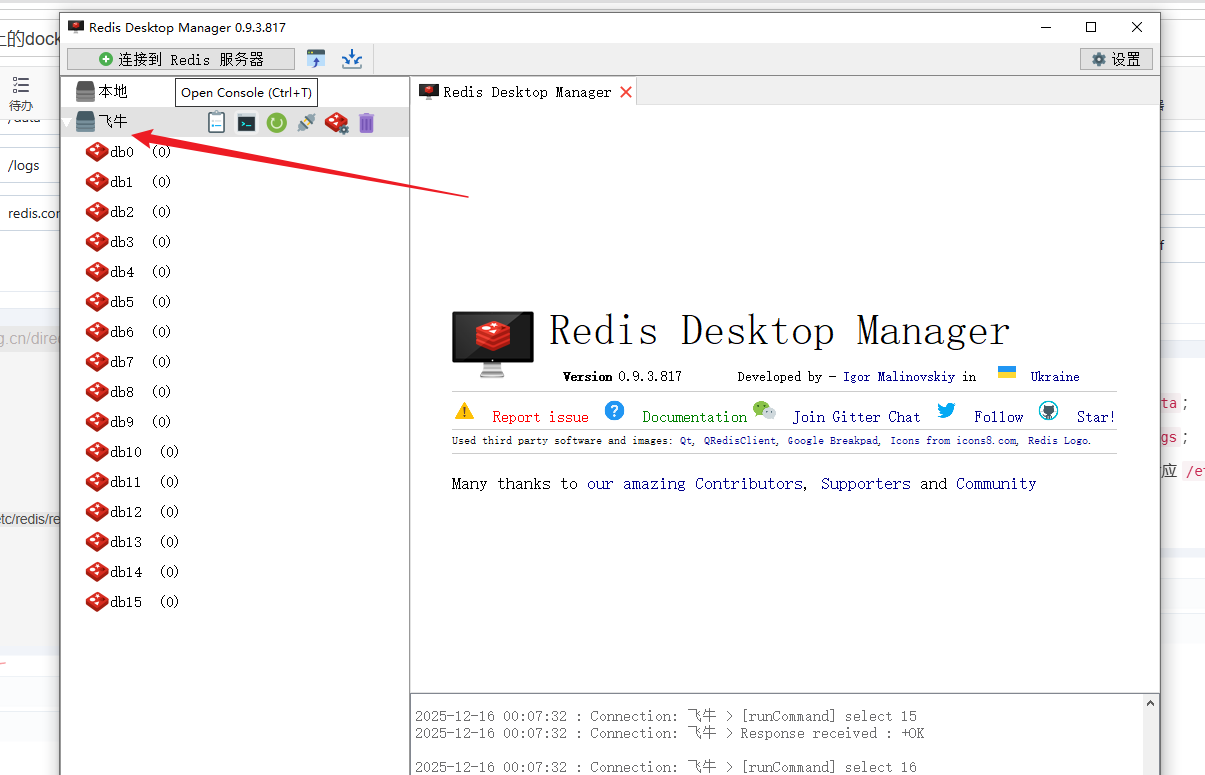
Task: Select database db5
Action: (x=128, y=302)
